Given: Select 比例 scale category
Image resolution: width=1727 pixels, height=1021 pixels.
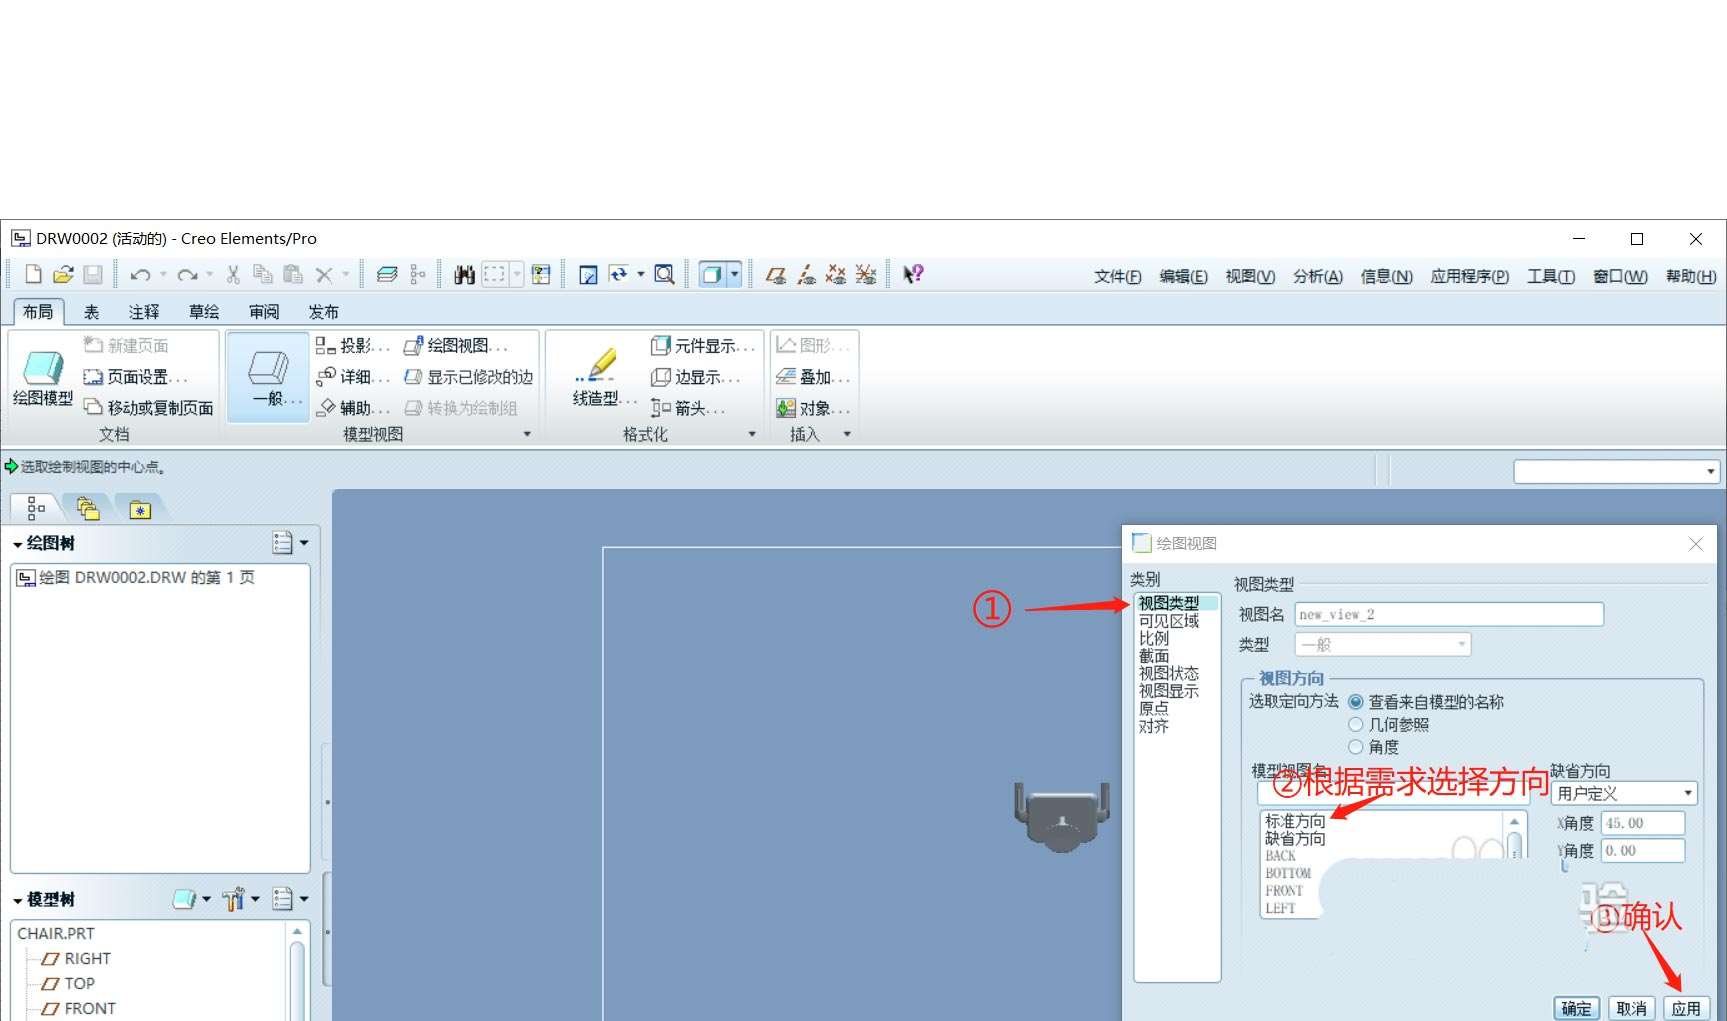Looking at the screenshot, I should pyautogui.click(x=1153, y=638).
